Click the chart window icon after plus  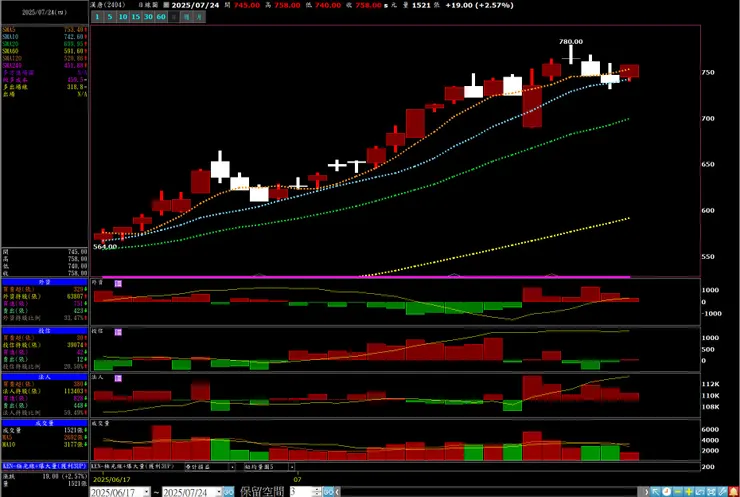700,491
